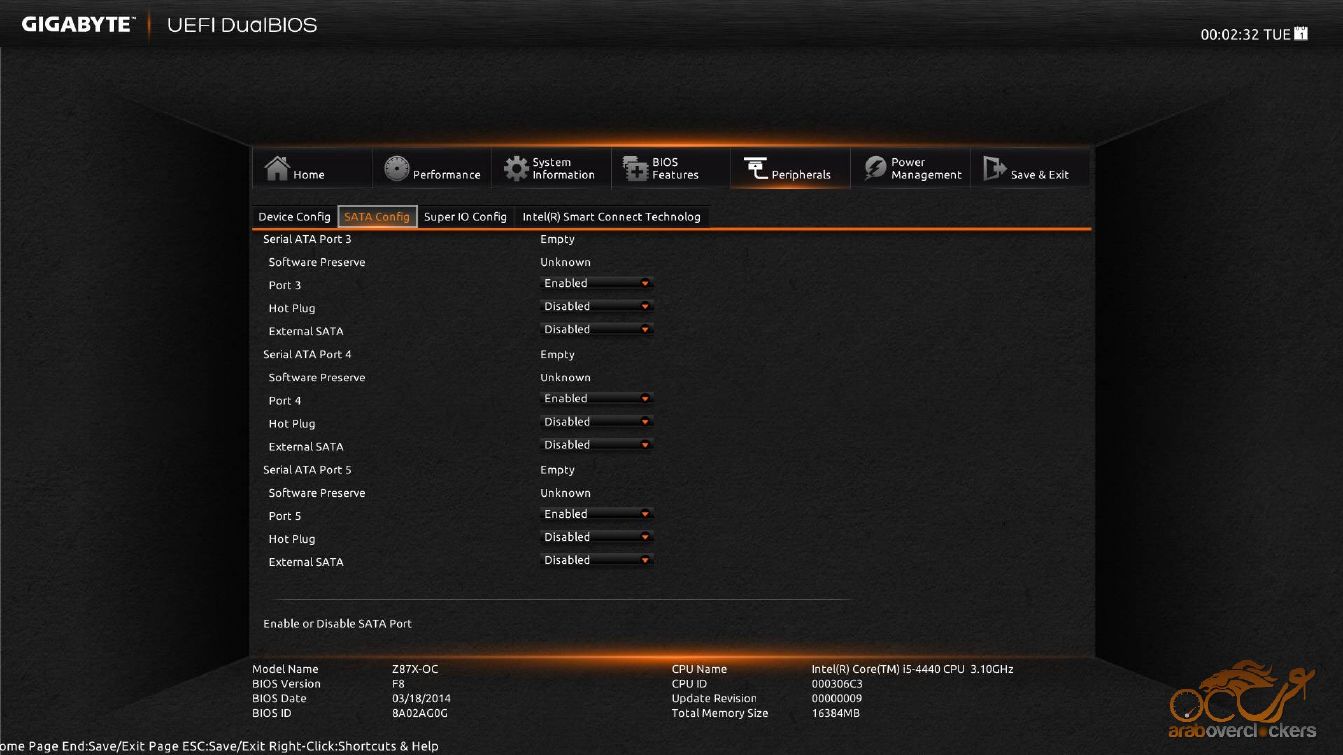Viewport: 1343px width, 755px height.
Task: Click the icon next to the clock
Action: [x=1301, y=34]
